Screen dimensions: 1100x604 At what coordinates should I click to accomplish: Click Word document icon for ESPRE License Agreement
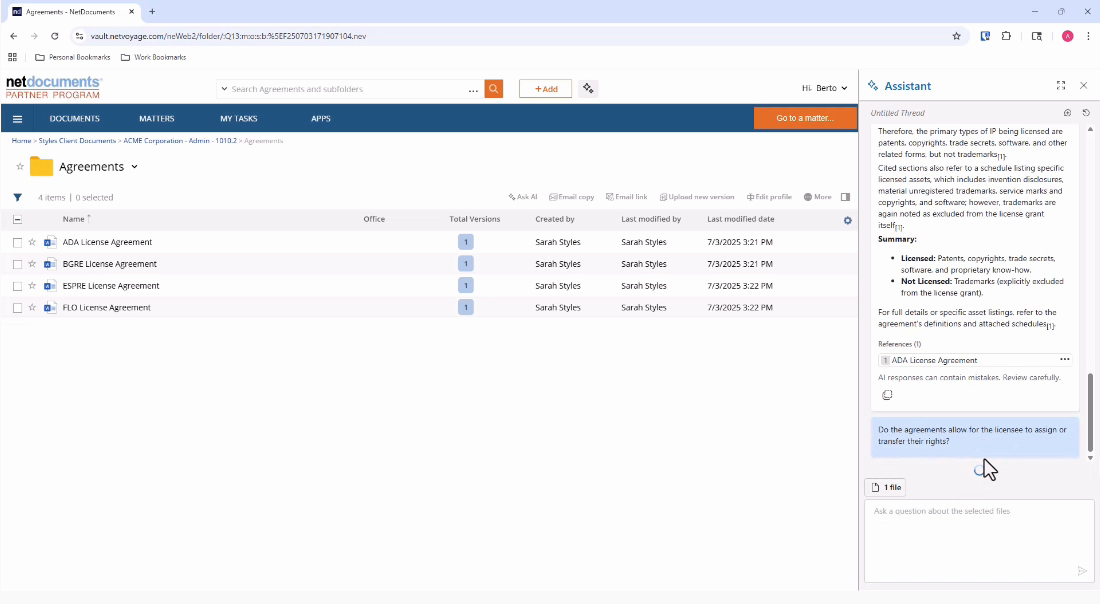coord(50,286)
